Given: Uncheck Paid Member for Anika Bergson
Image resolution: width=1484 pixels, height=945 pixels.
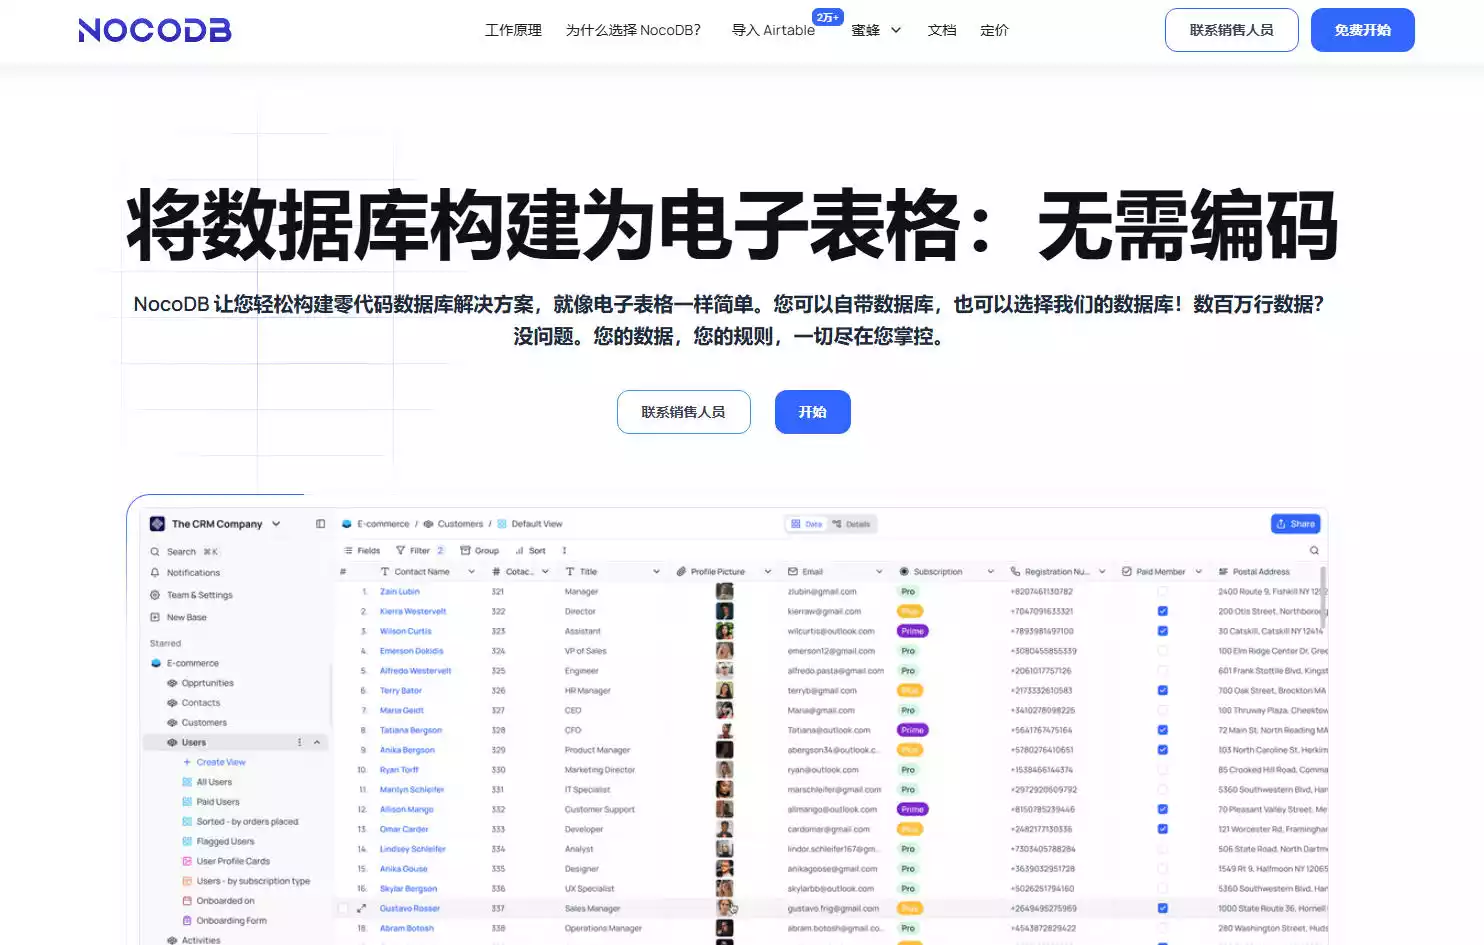Looking at the screenshot, I should click(x=1162, y=750).
